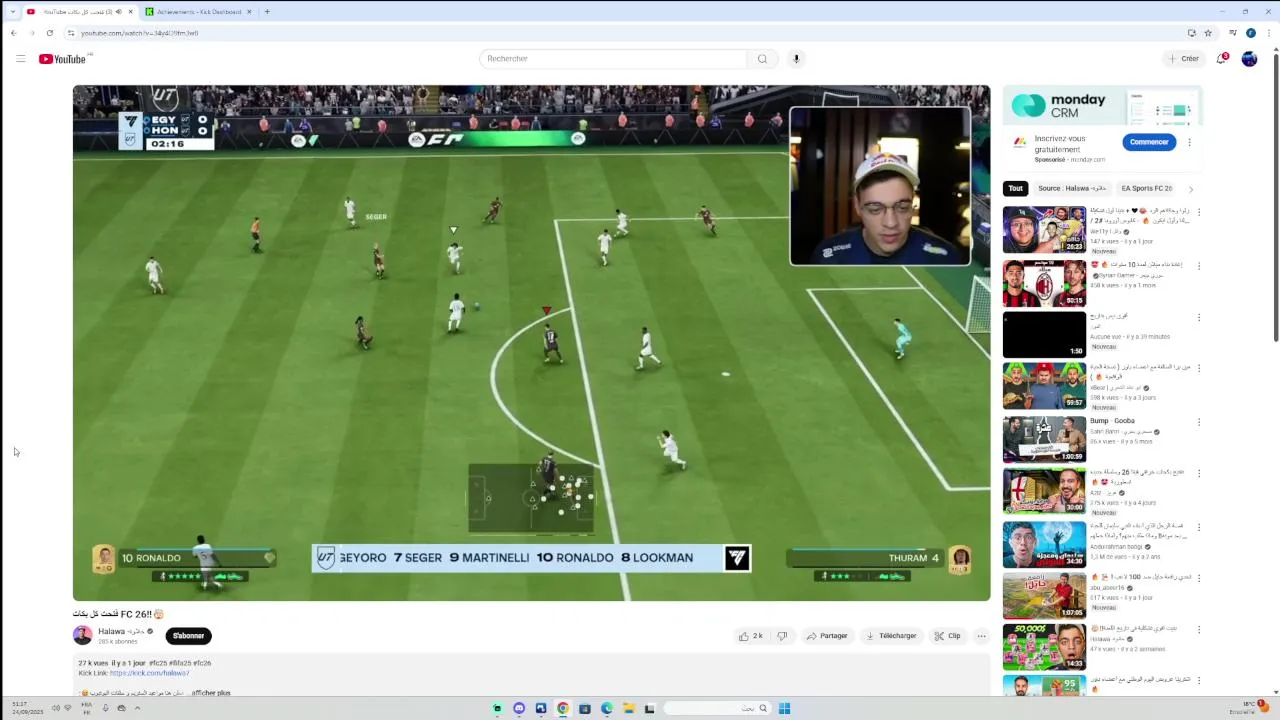The height and width of the screenshot is (720, 1280).
Task: Click the Télécharger download button
Action: coord(891,636)
